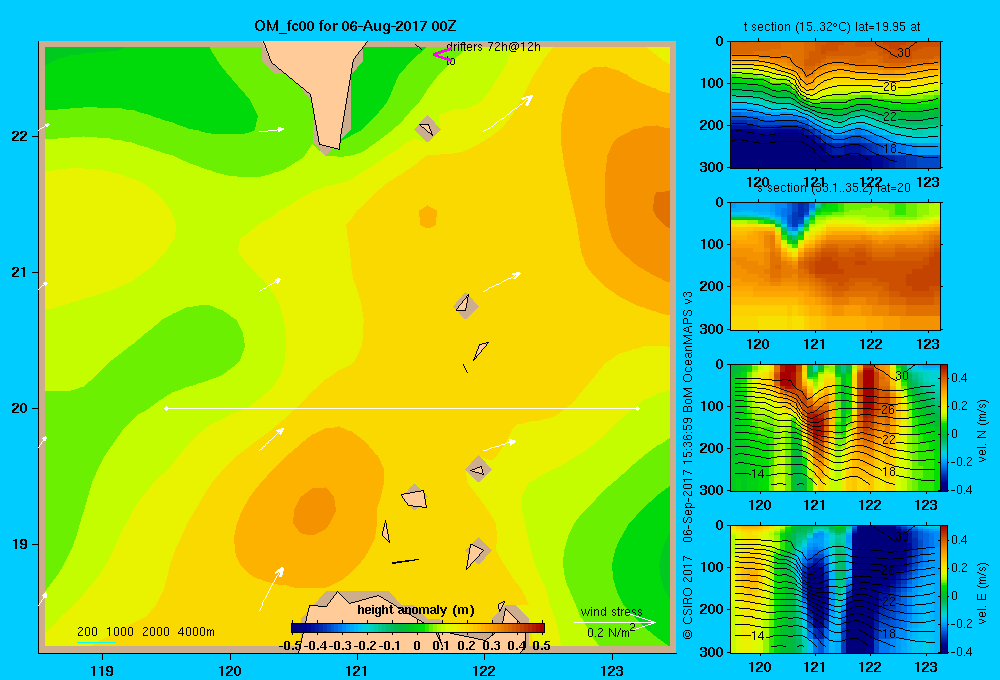This screenshot has height=680, width=1000.
Task: Click the 18 contour label in temperature section
Action: click(890, 149)
